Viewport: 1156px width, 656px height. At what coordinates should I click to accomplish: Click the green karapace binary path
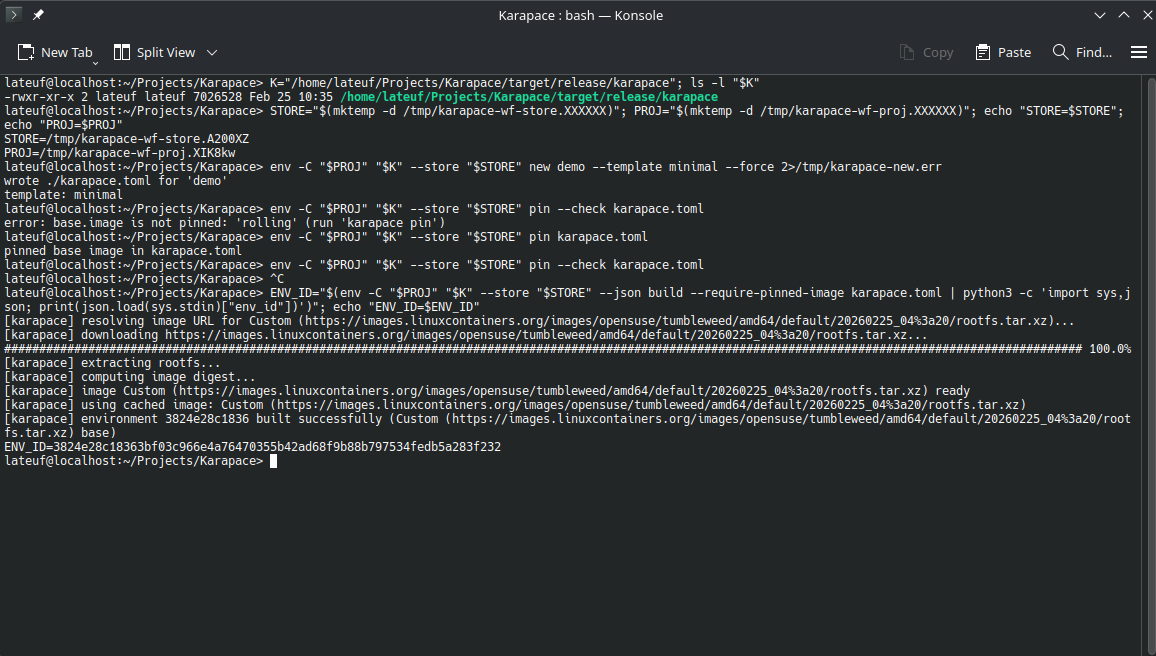pyautogui.click(x=529, y=97)
